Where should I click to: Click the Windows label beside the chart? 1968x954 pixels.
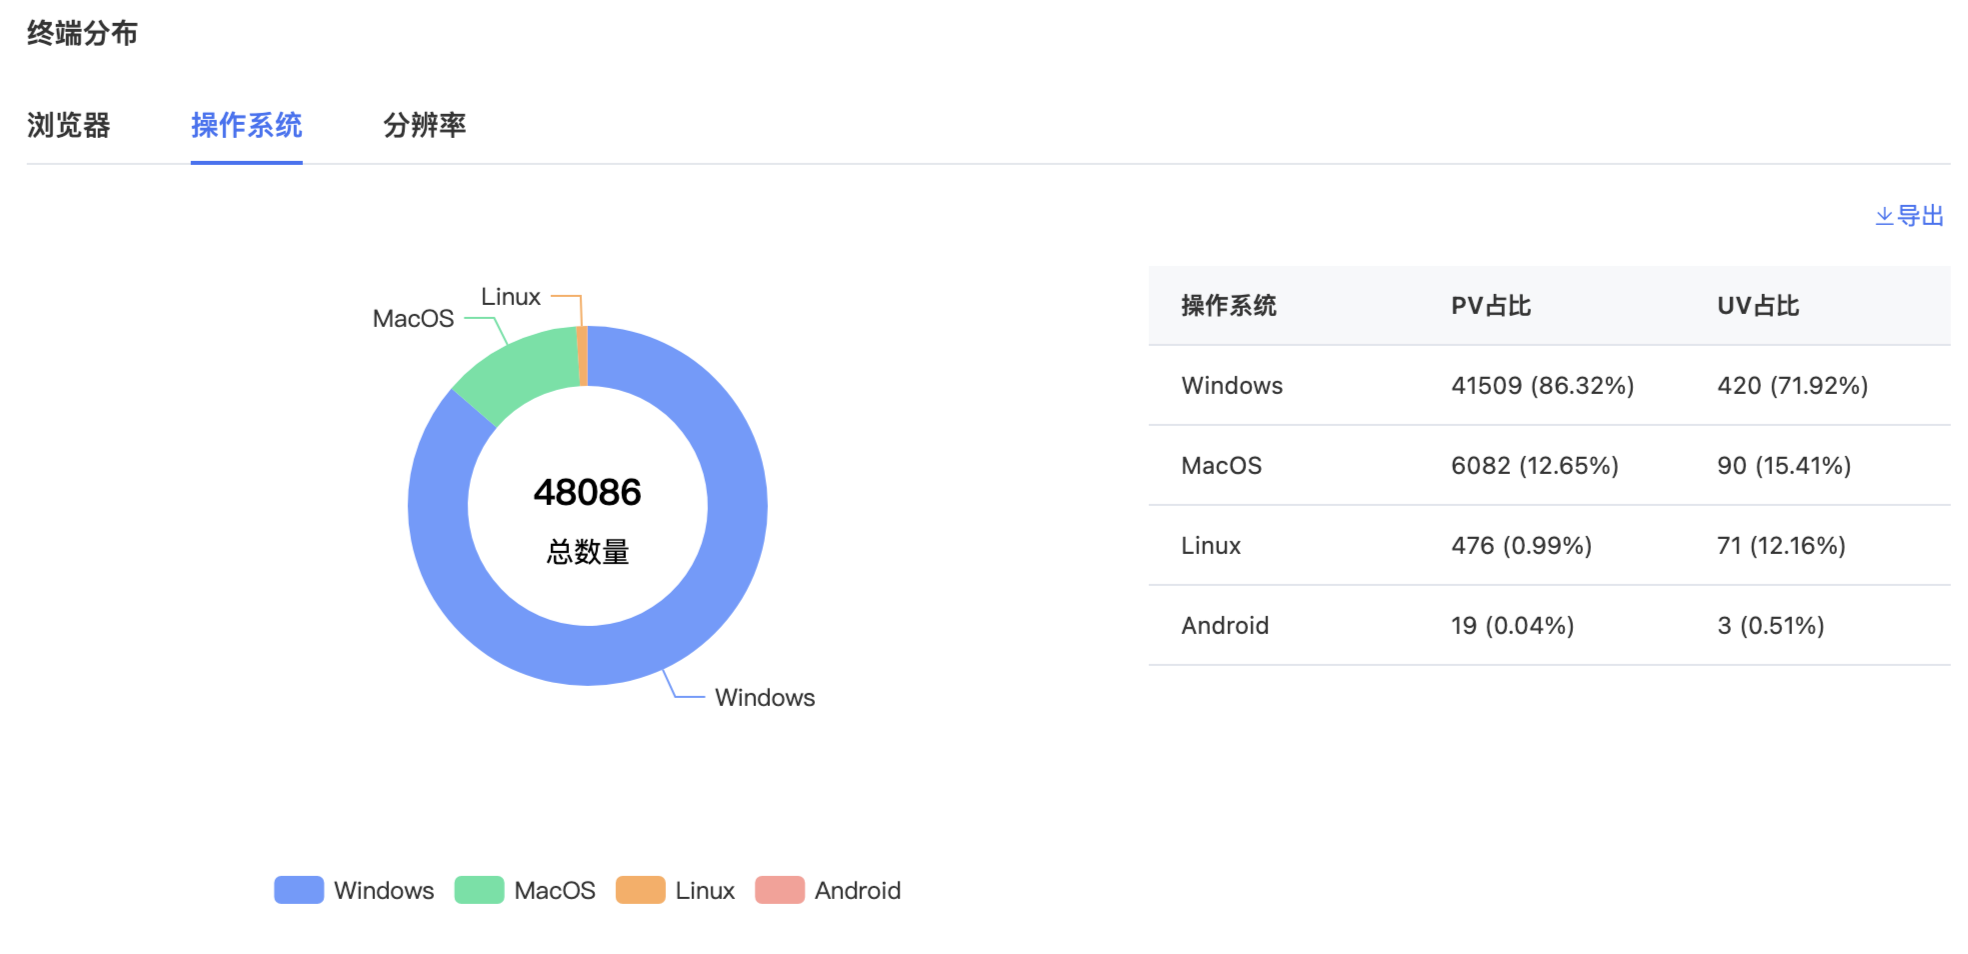coord(765,698)
